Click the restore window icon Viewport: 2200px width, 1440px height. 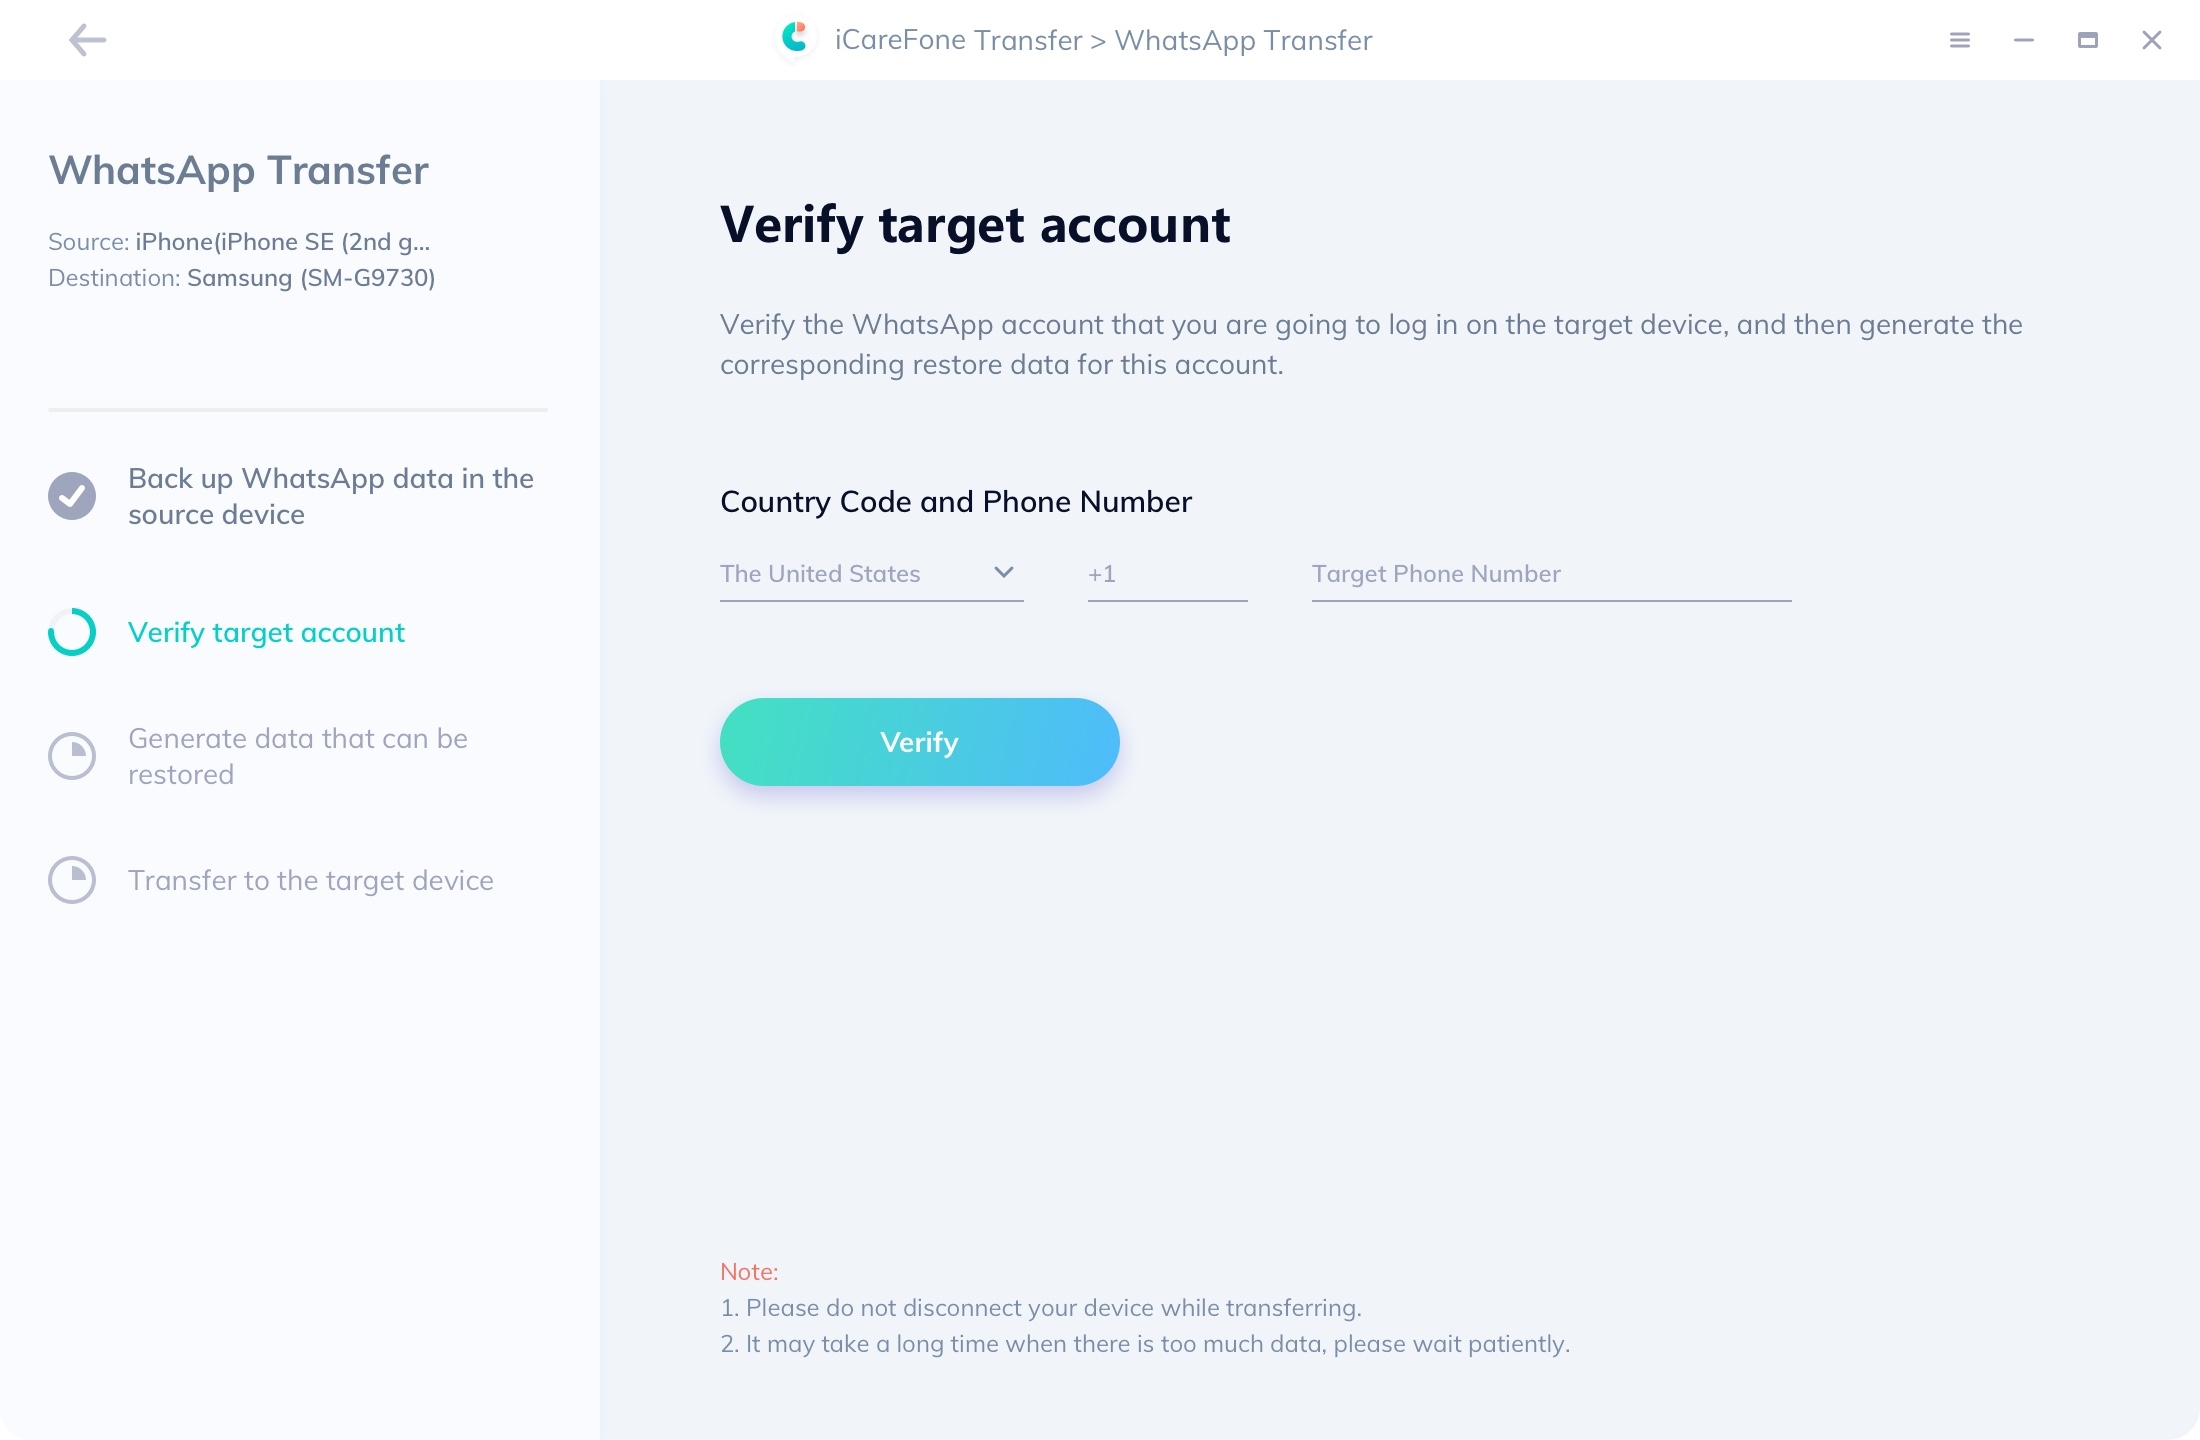click(x=2089, y=39)
